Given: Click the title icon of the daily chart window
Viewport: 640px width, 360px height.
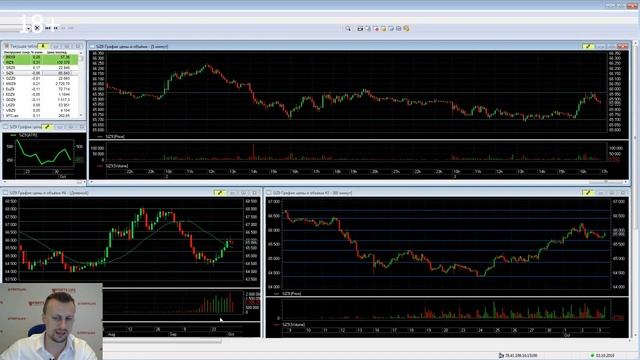Looking at the screenshot, I should [6, 193].
